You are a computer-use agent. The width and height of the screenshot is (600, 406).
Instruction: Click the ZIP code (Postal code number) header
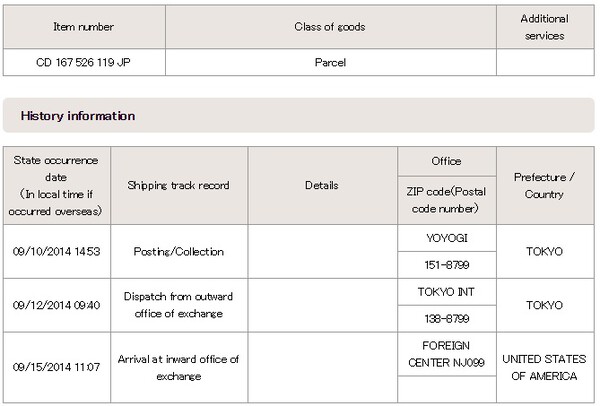click(x=445, y=201)
